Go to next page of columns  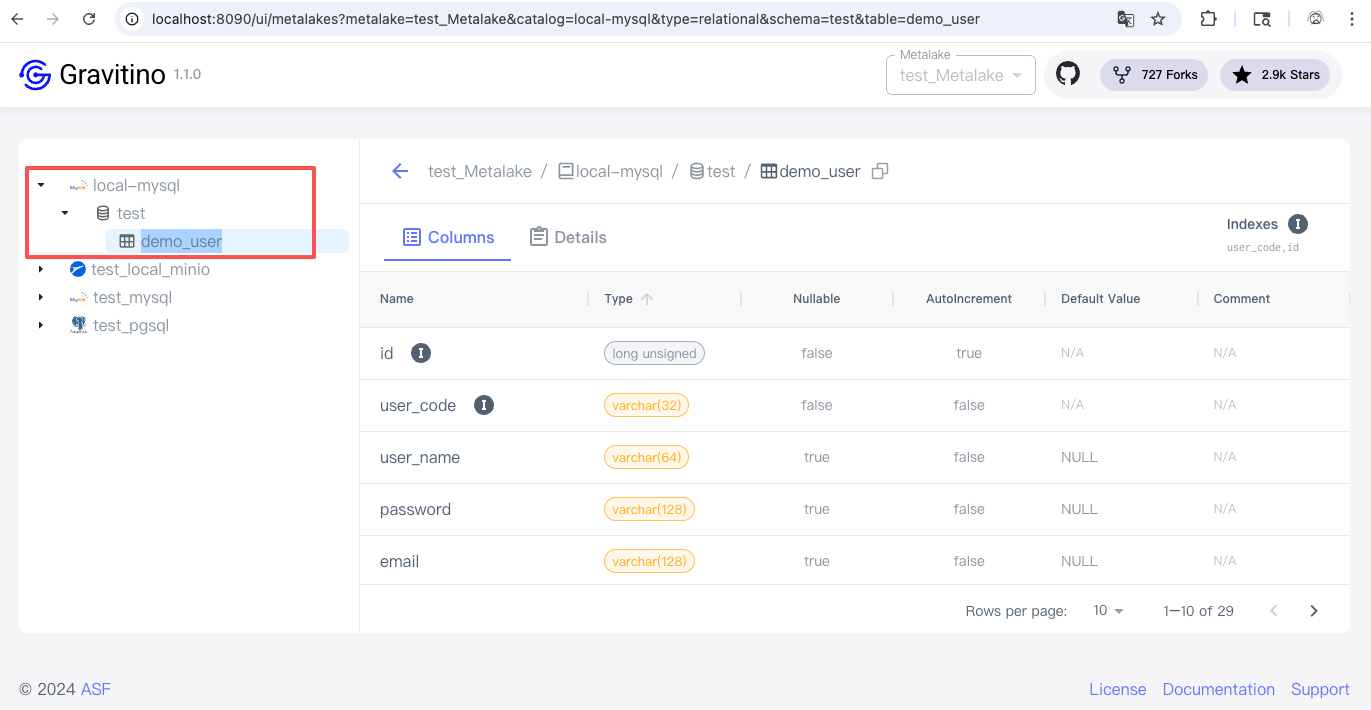pyautogui.click(x=1314, y=611)
